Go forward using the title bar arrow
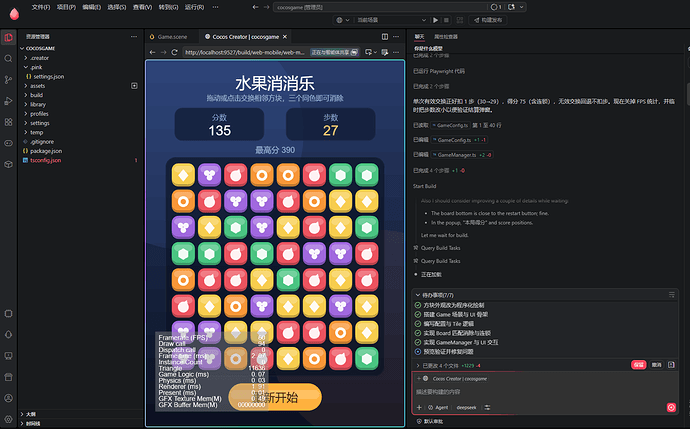The height and width of the screenshot is (429, 690). (x=266, y=7)
